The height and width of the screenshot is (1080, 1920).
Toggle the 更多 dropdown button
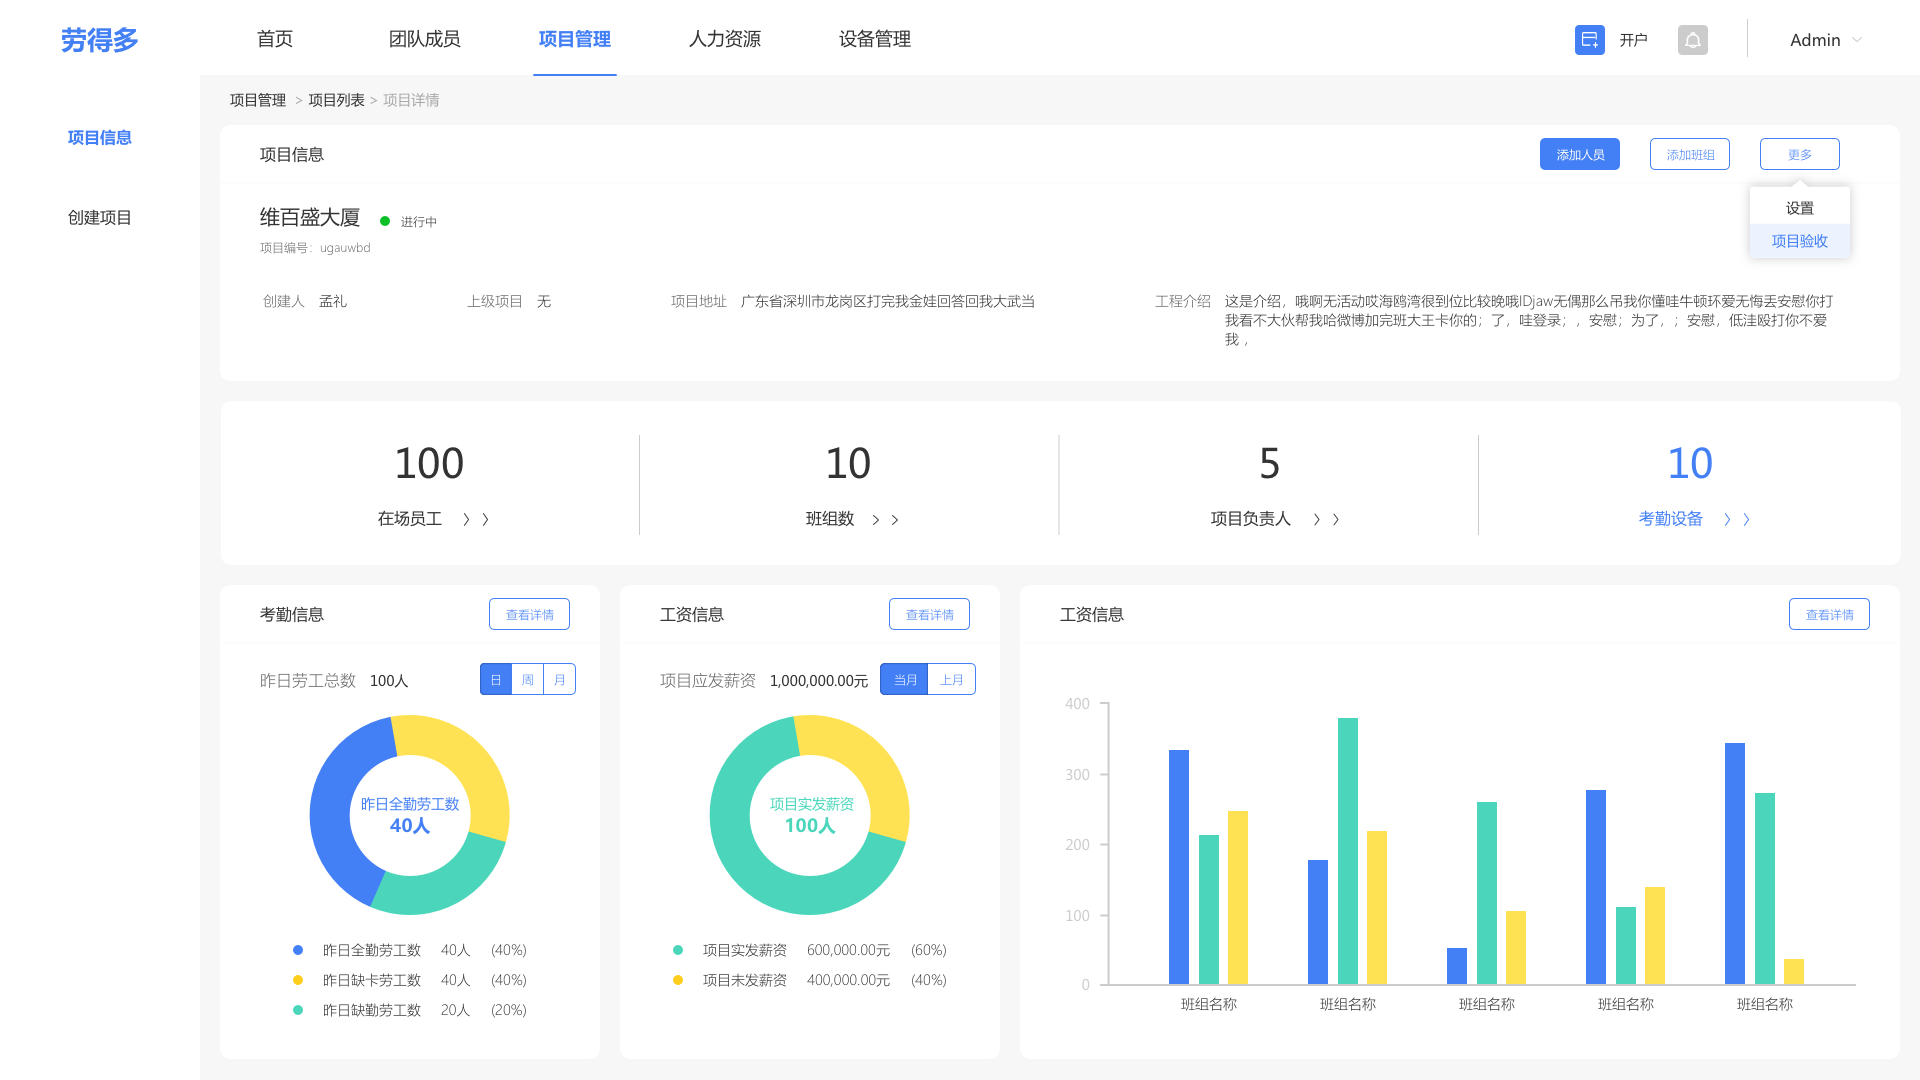(x=1800, y=154)
